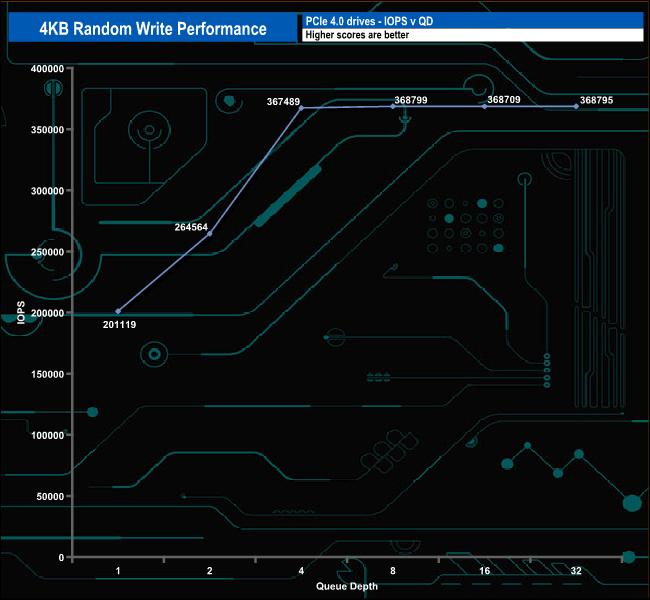This screenshot has width=650, height=600.
Task: Click the data point labeled 264564
Action: 210,234
